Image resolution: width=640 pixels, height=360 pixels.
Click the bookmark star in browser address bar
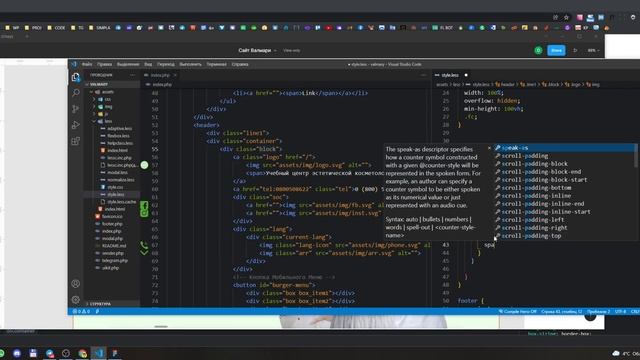[566, 18]
